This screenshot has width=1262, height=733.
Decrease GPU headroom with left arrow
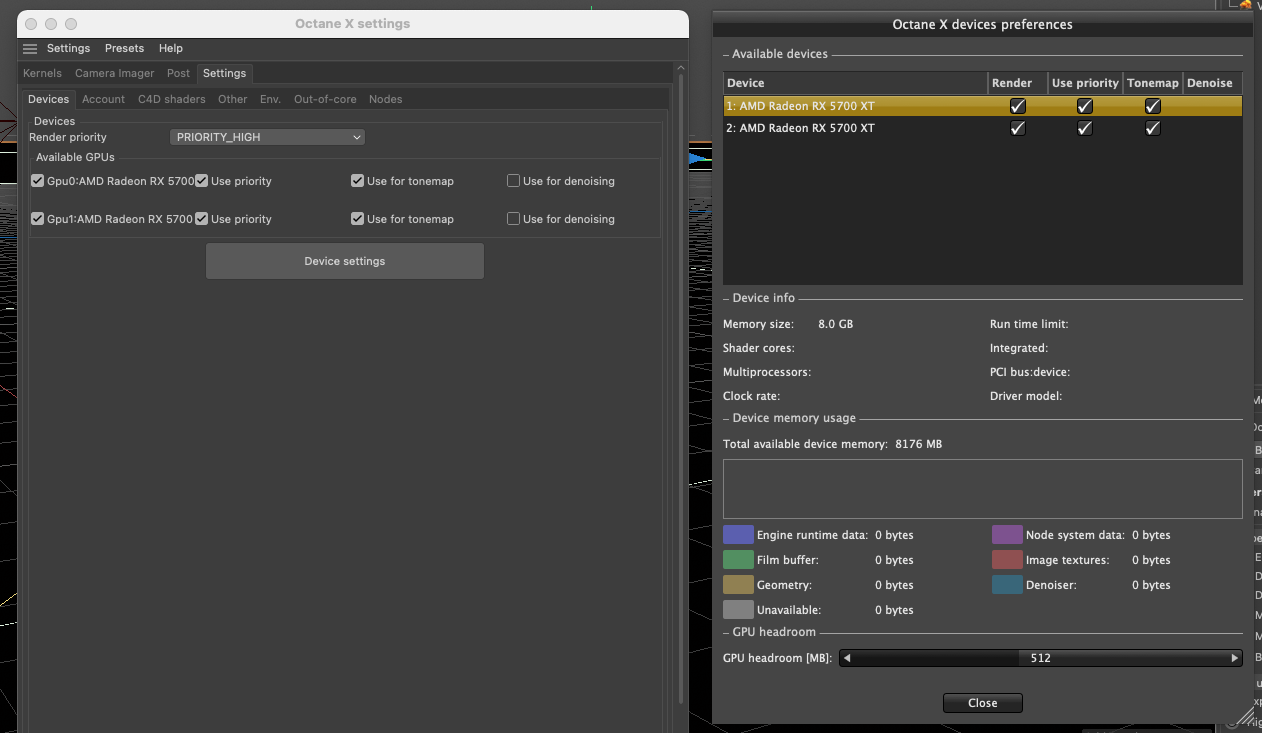847,658
